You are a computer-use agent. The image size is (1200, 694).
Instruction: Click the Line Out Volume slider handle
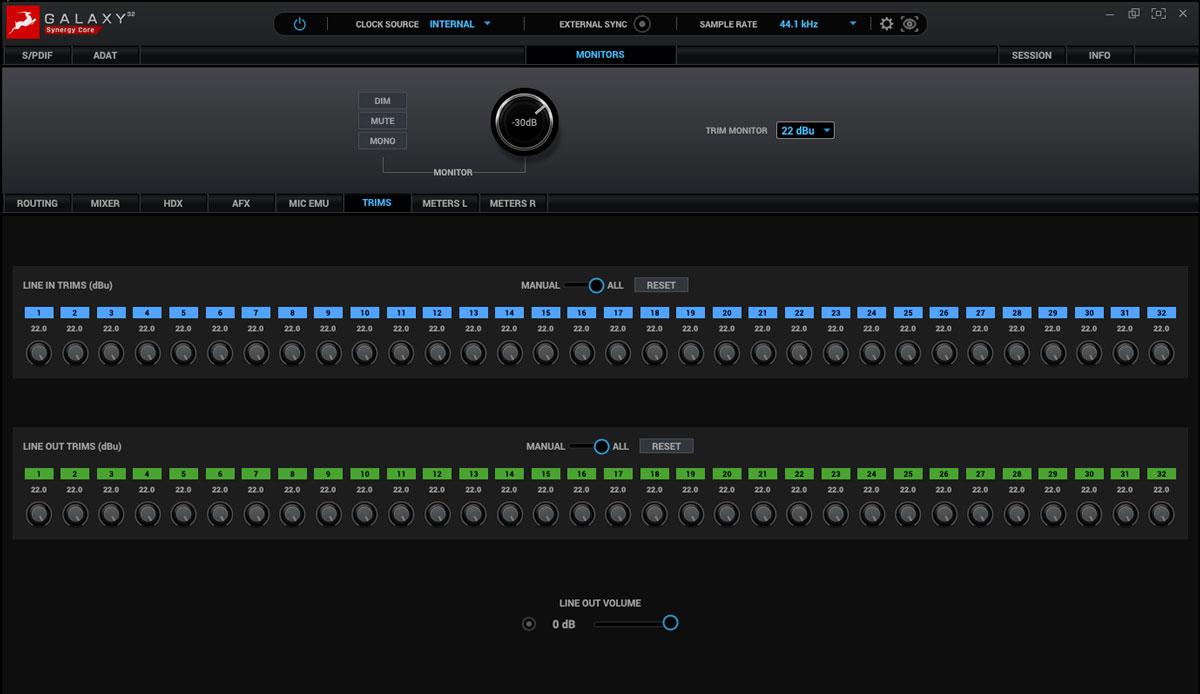tap(670, 623)
